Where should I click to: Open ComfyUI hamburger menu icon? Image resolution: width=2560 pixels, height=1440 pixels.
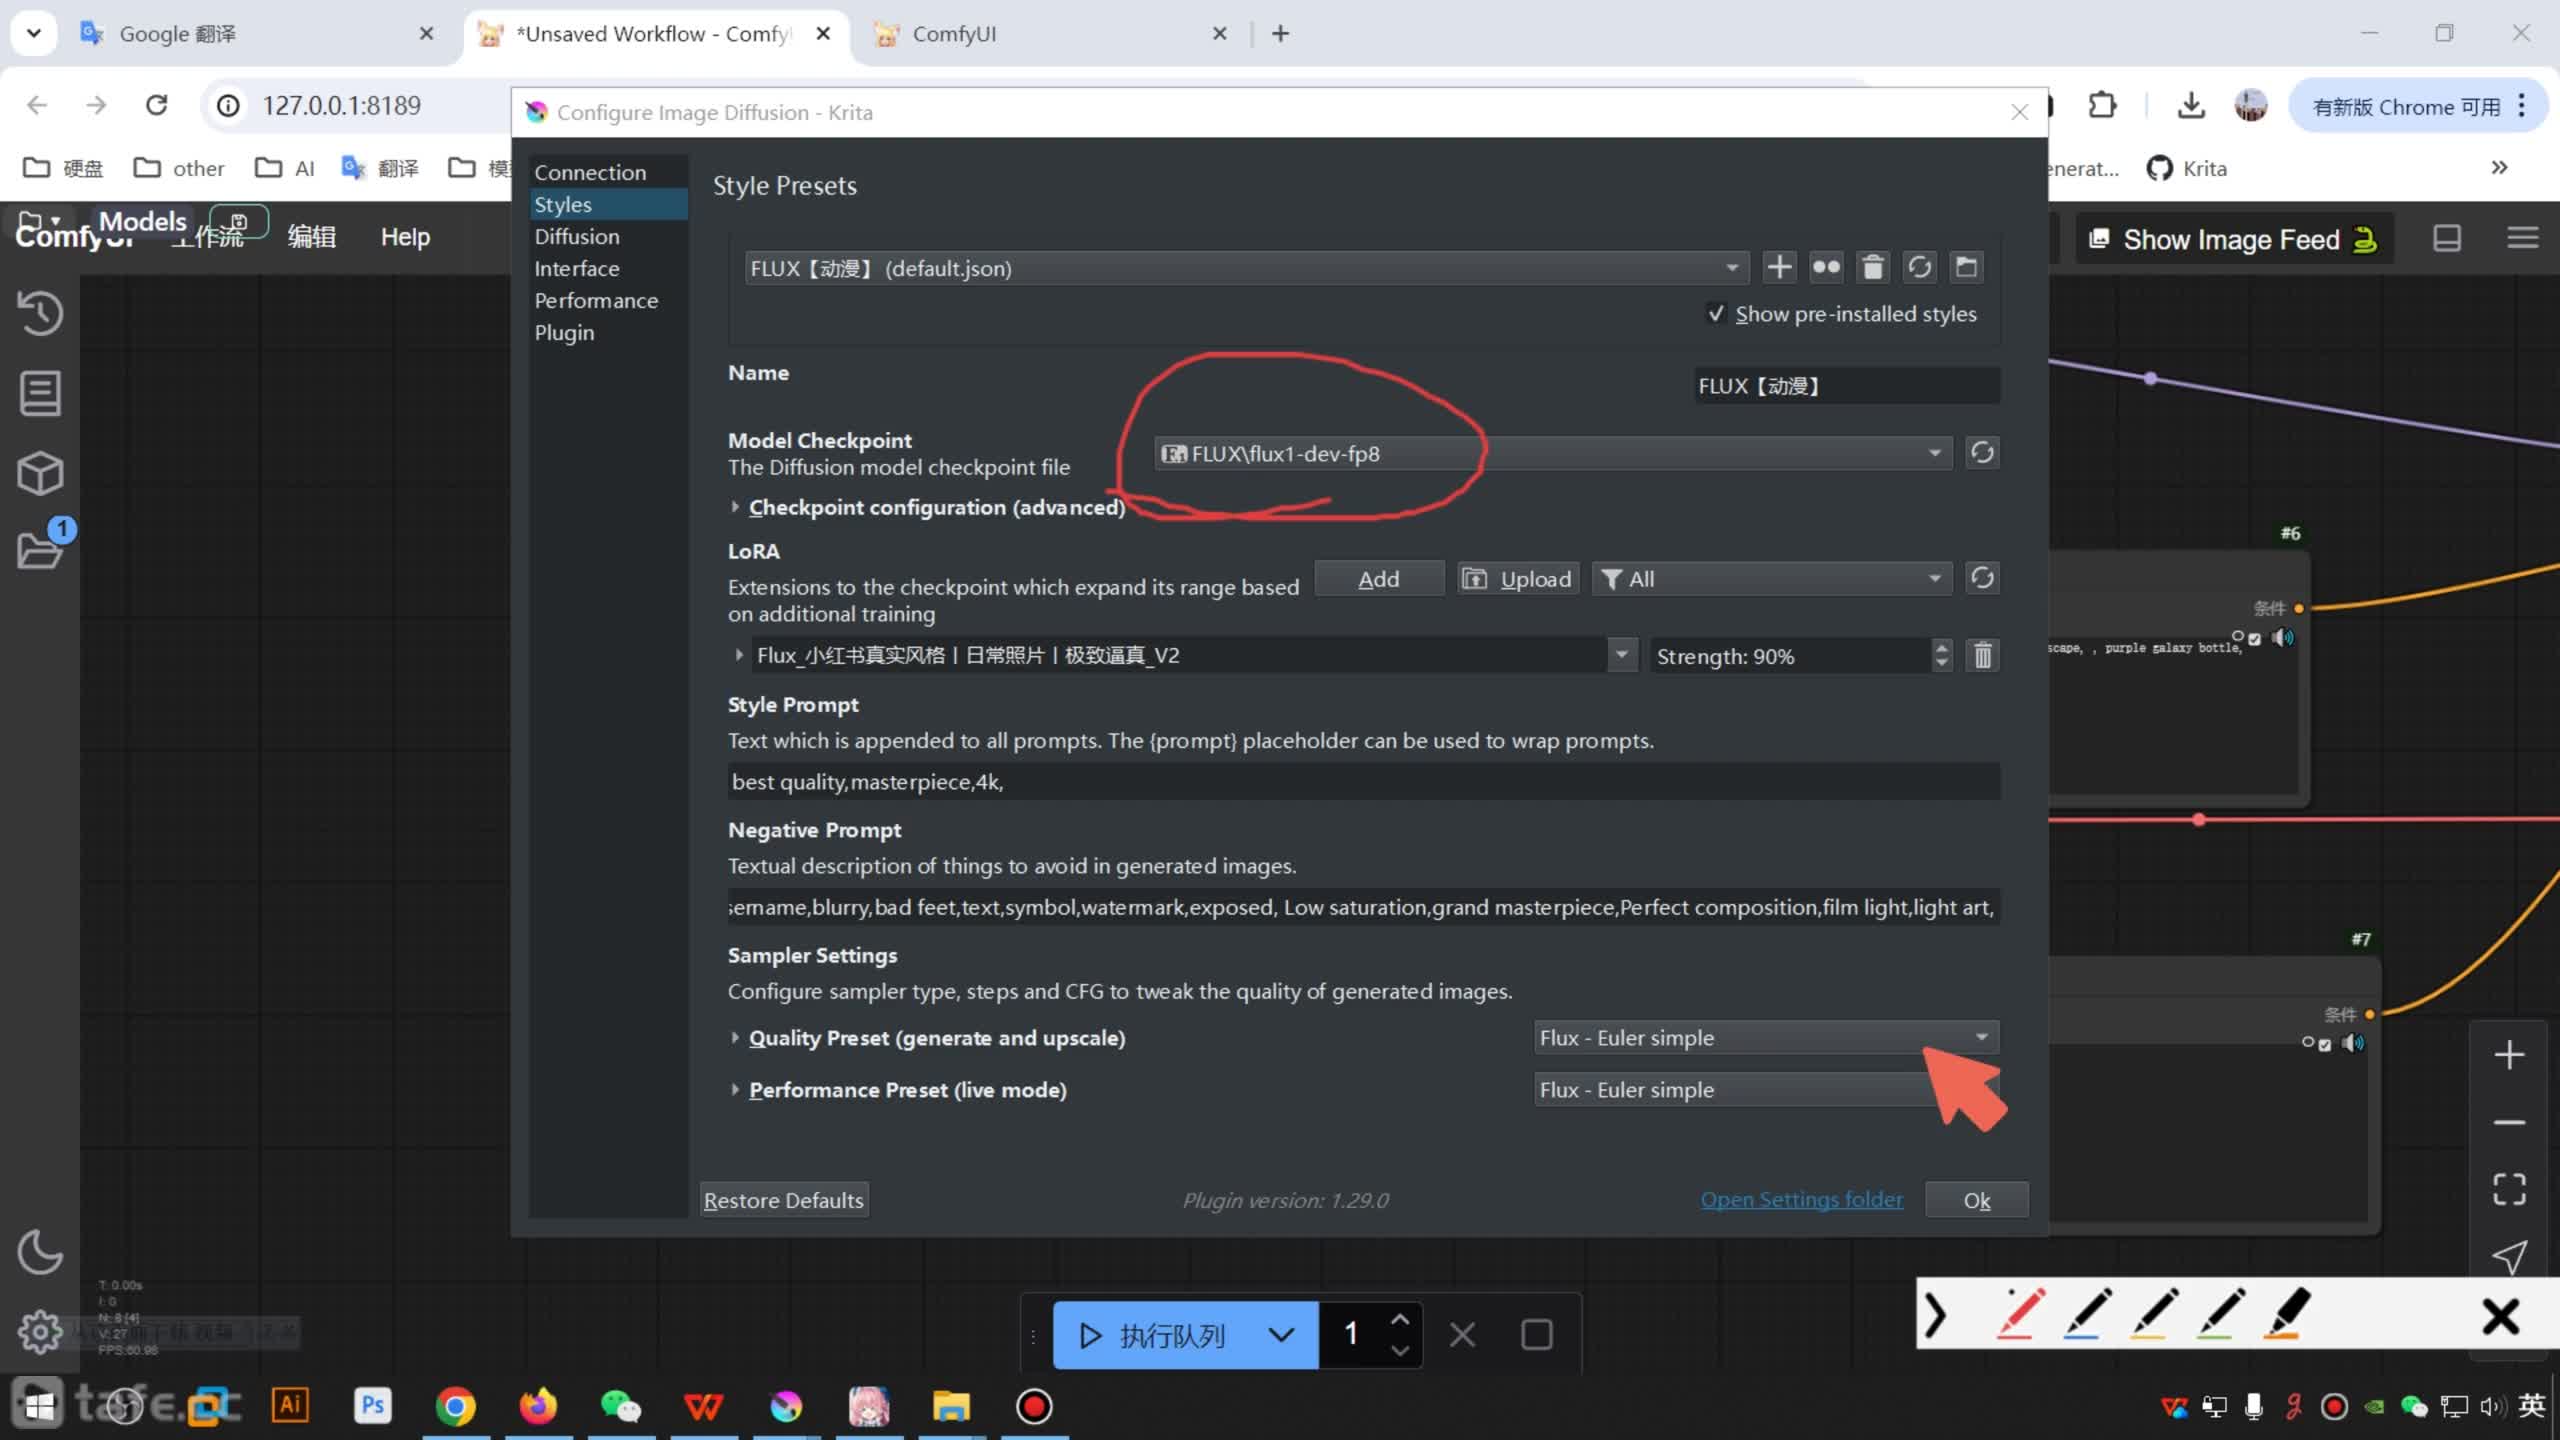pyautogui.click(x=2522, y=238)
